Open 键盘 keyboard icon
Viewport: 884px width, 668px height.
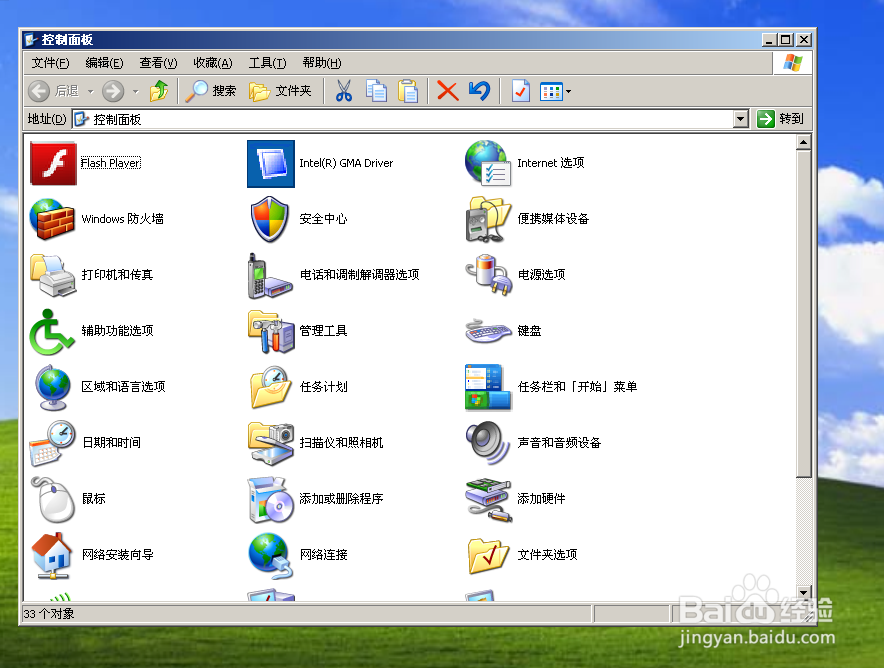(x=488, y=331)
